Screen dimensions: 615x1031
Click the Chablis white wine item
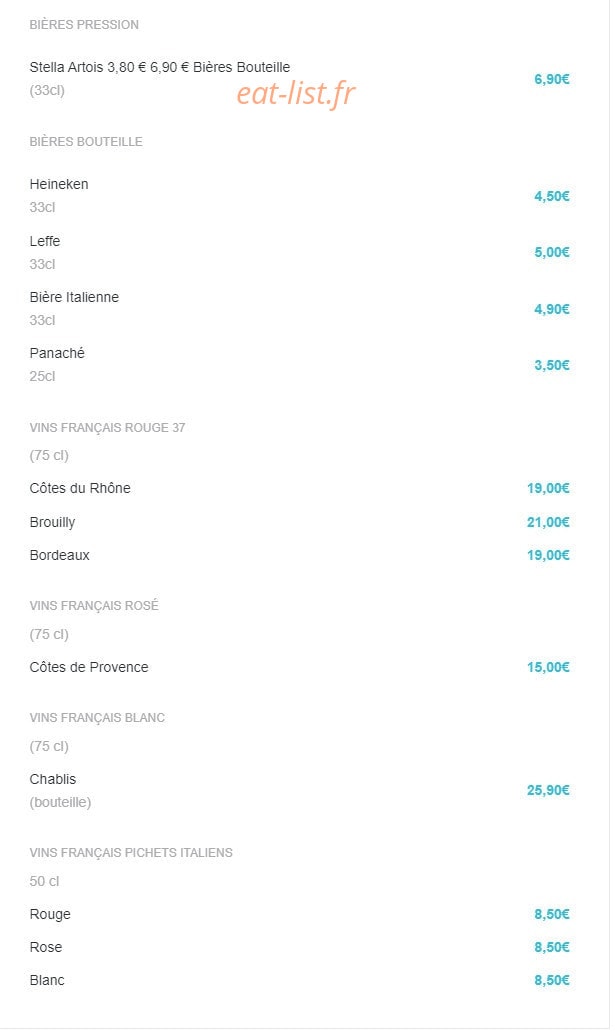pyautogui.click(x=299, y=790)
